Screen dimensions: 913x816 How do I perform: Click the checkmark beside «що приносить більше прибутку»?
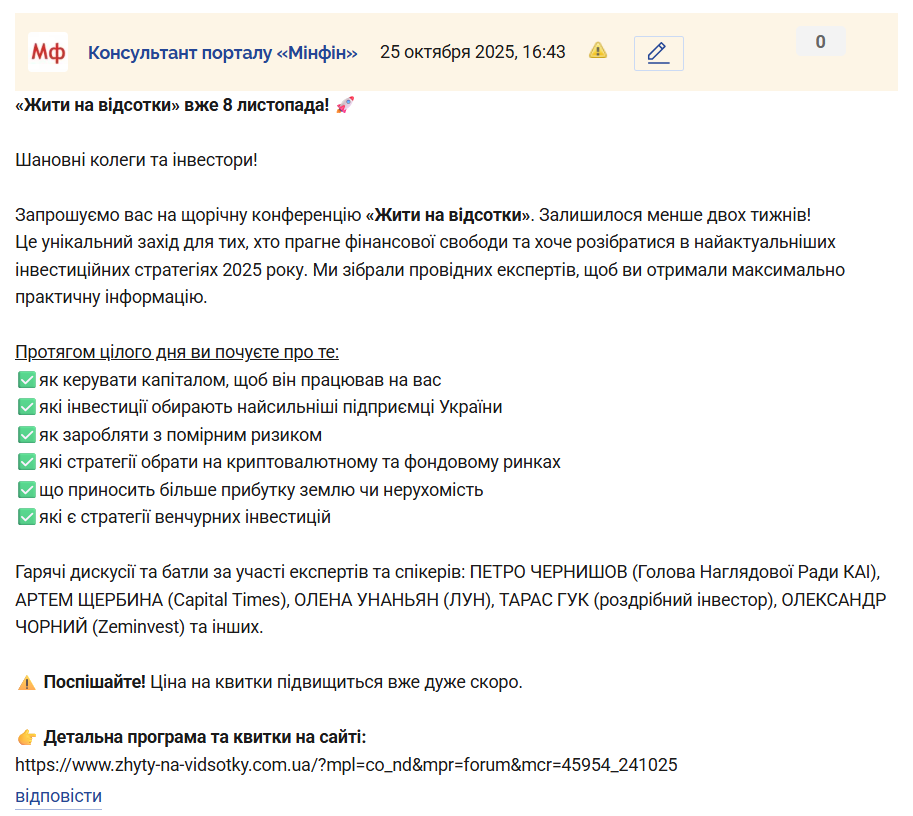point(27,490)
